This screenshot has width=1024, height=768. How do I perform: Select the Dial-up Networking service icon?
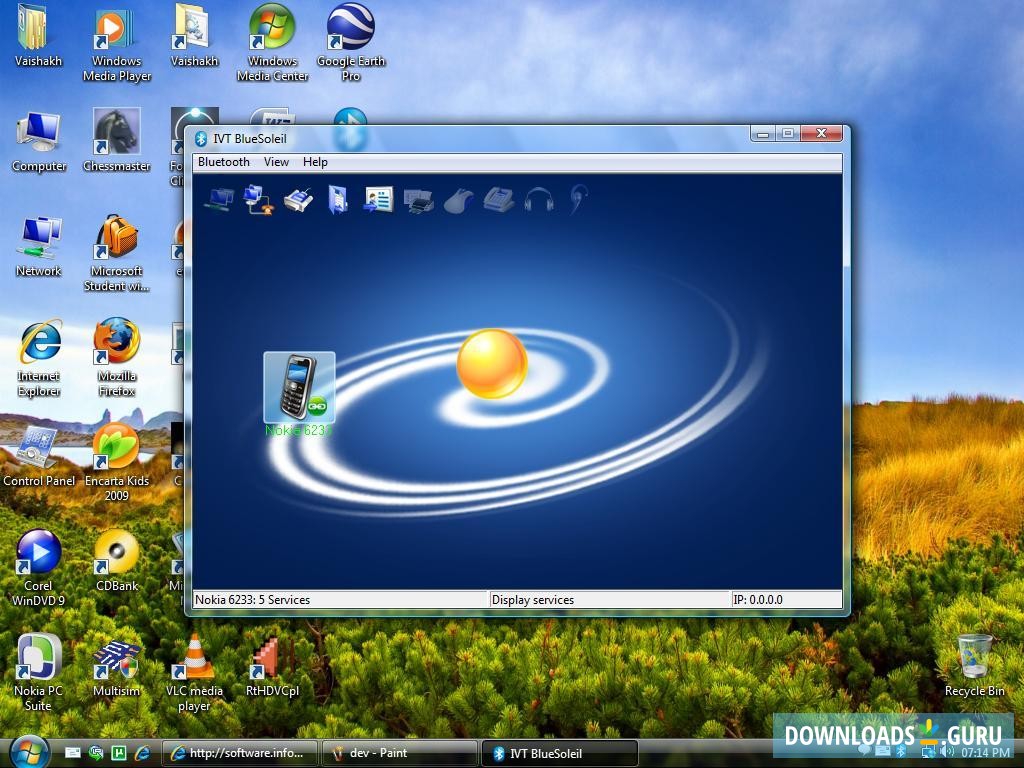(258, 199)
